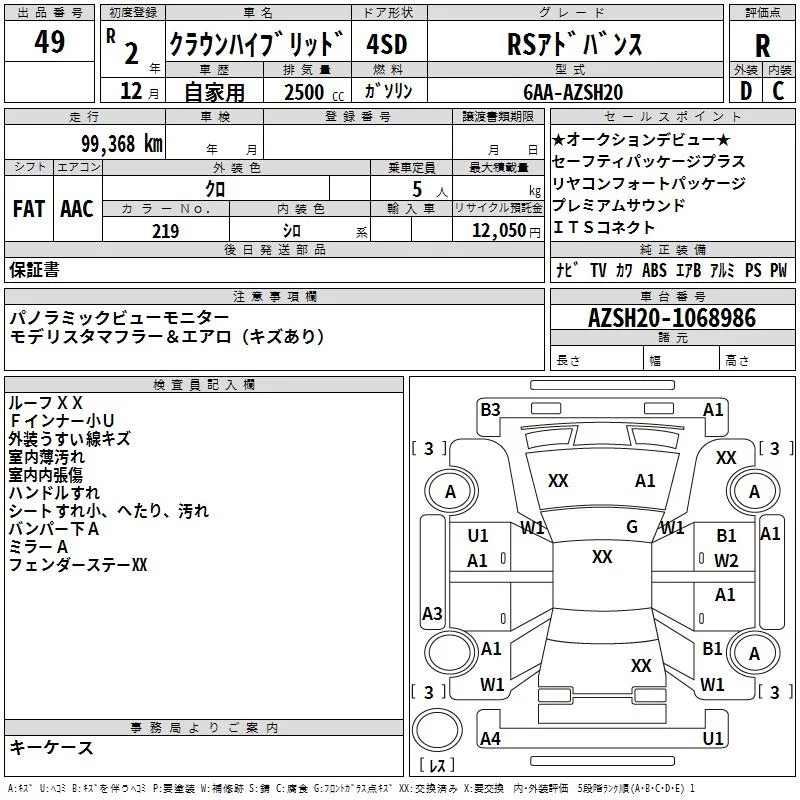Click the A3 mark on left side sill
This screenshot has width=800, height=800.
(432, 613)
